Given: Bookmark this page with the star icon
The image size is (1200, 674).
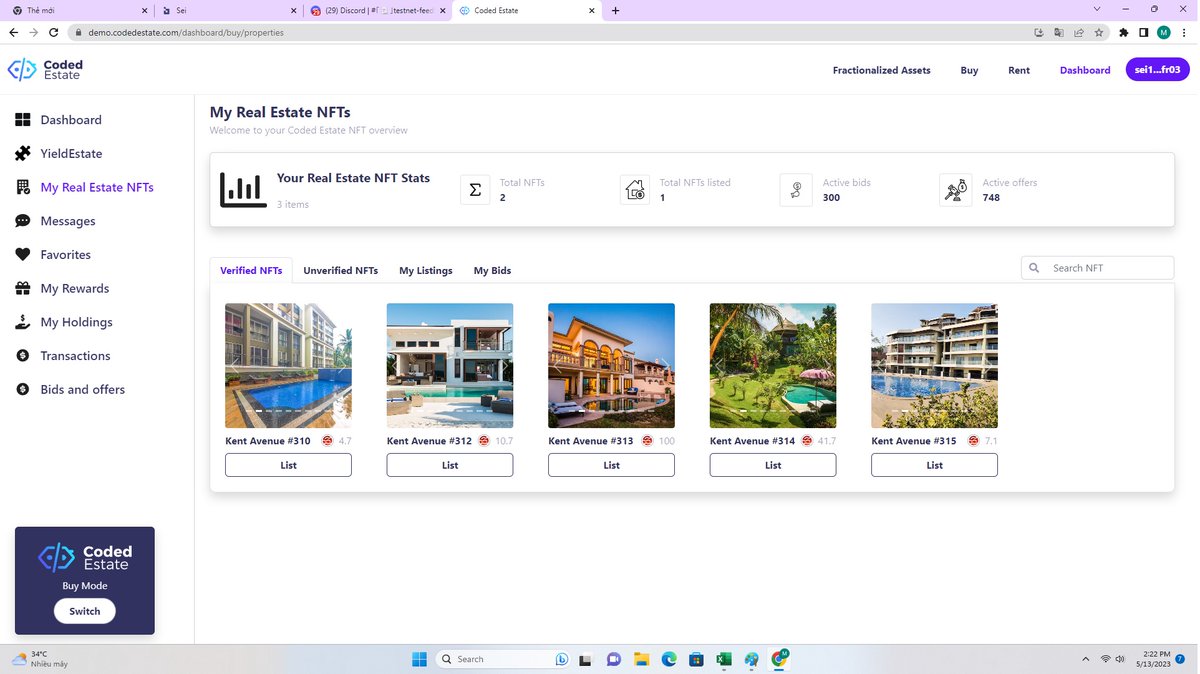Looking at the screenshot, I should pos(1099,32).
